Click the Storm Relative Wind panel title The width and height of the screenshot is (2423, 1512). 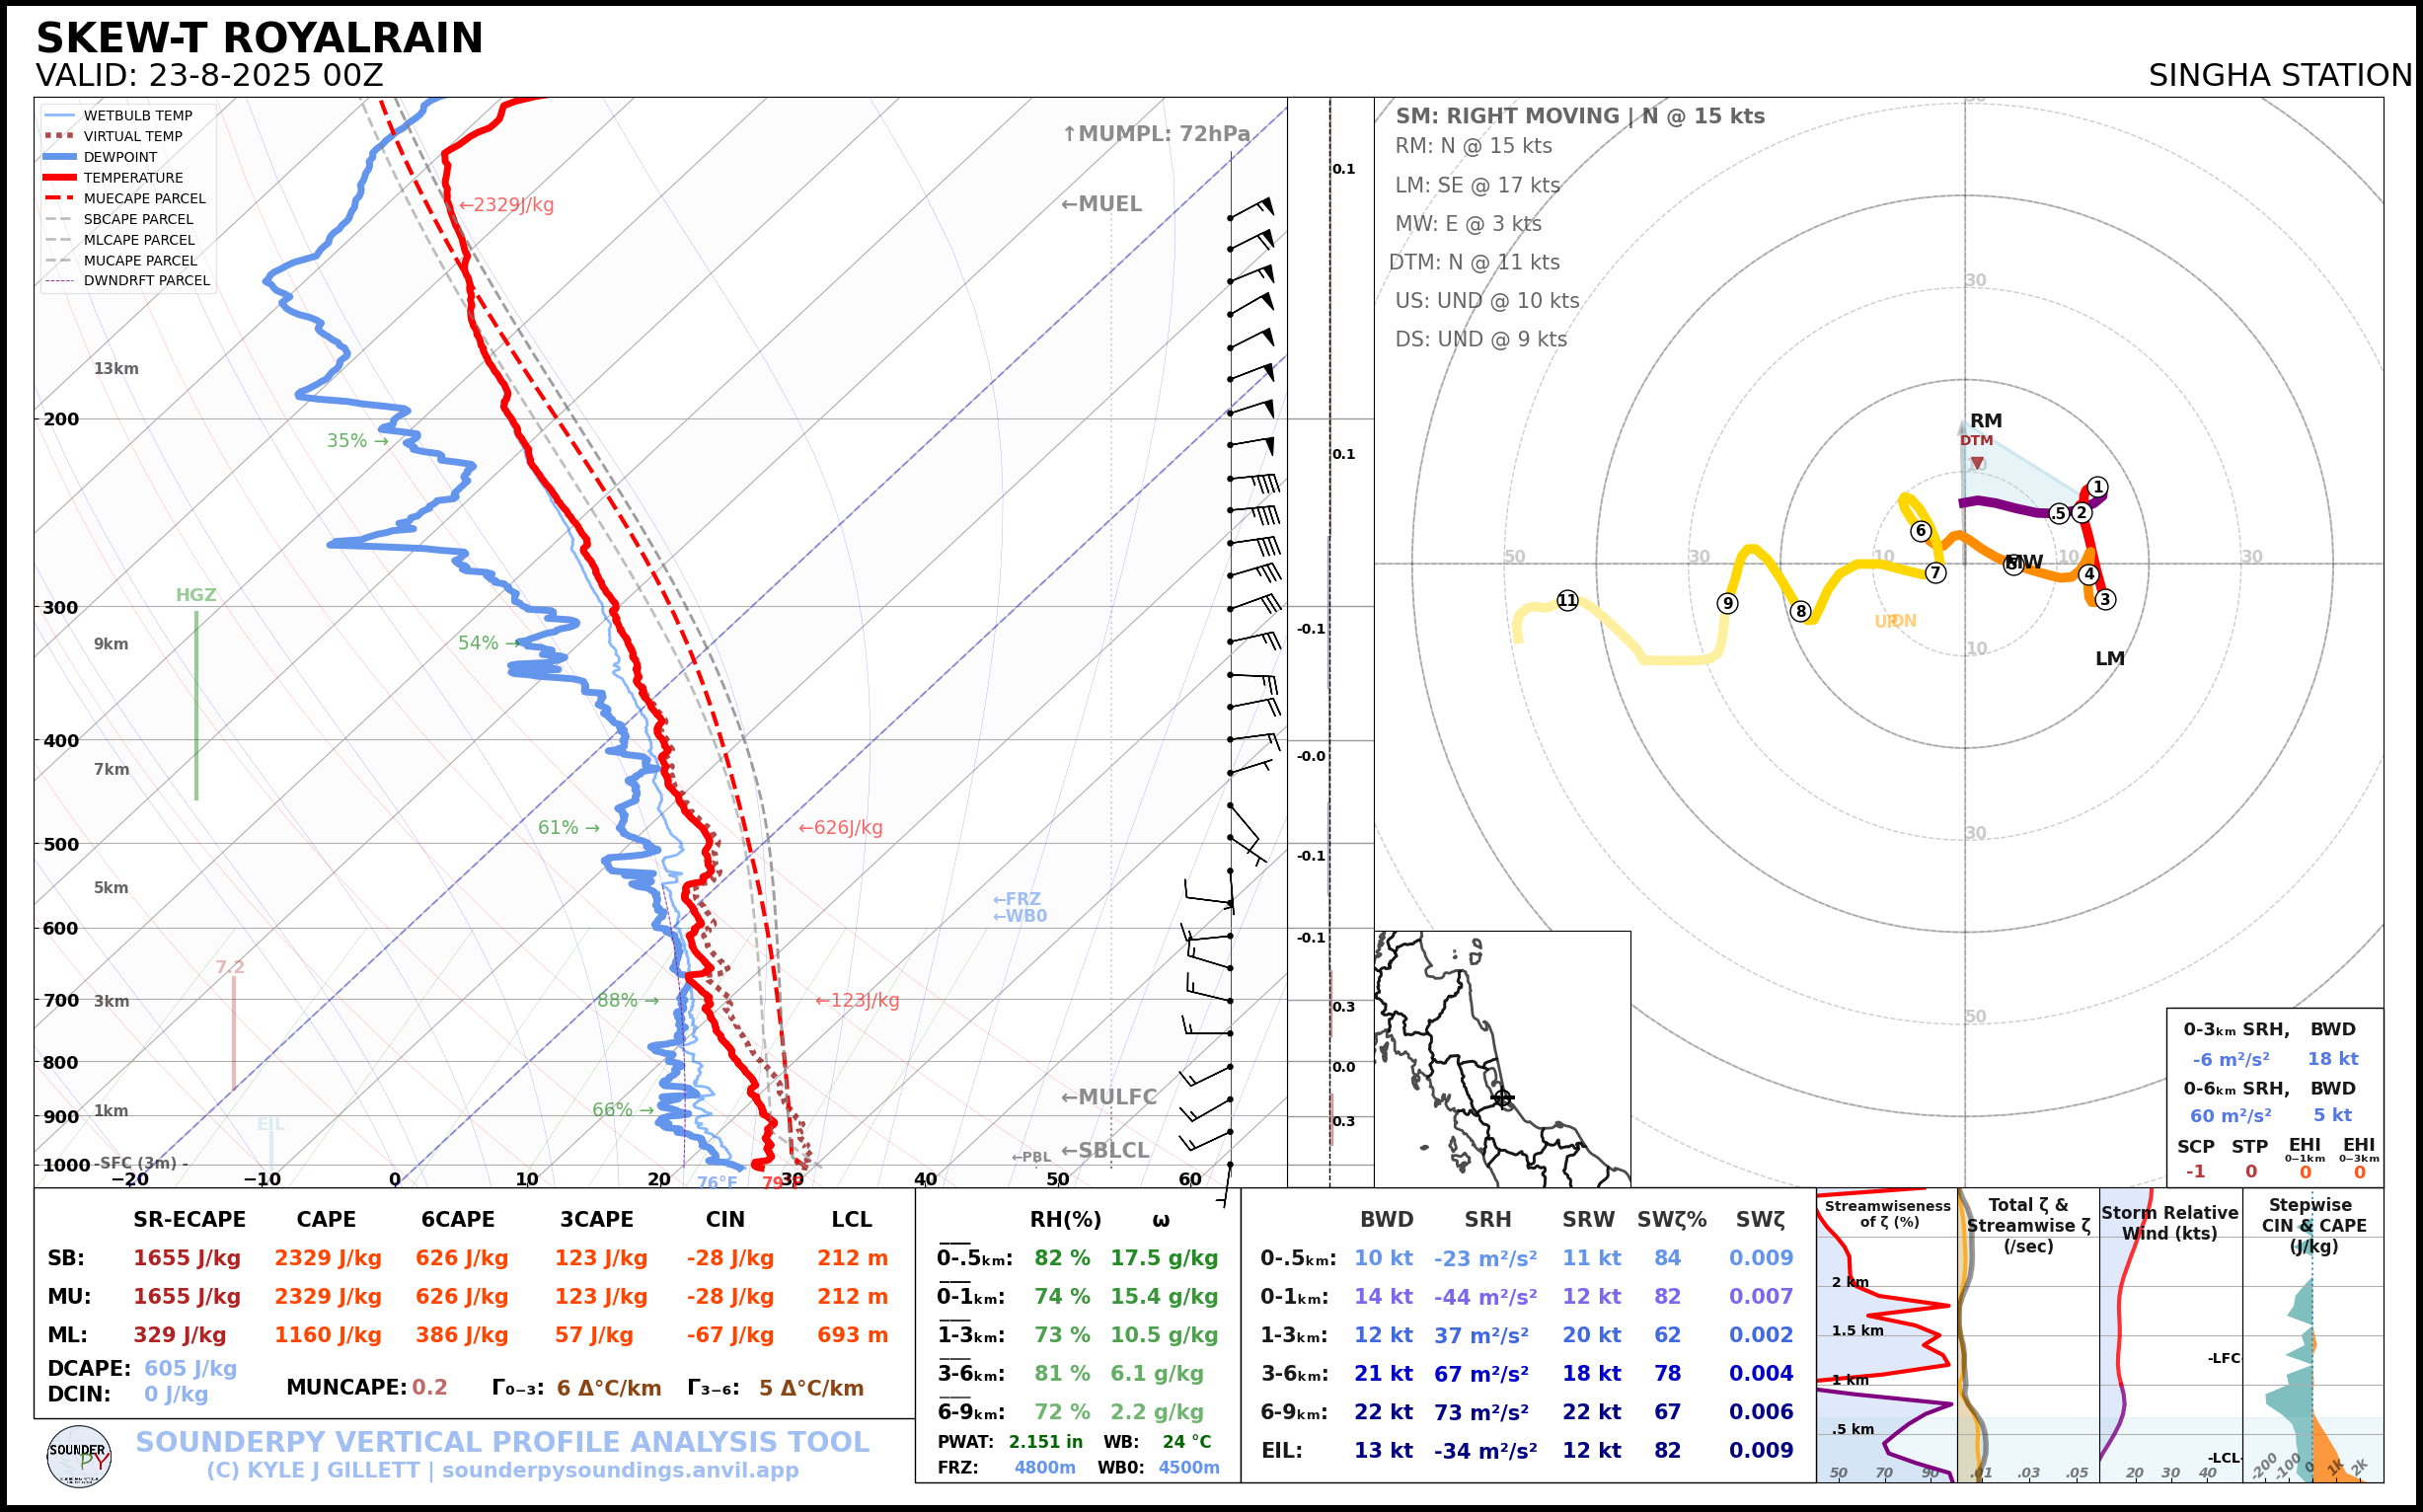pyautogui.click(x=2169, y=1222)
